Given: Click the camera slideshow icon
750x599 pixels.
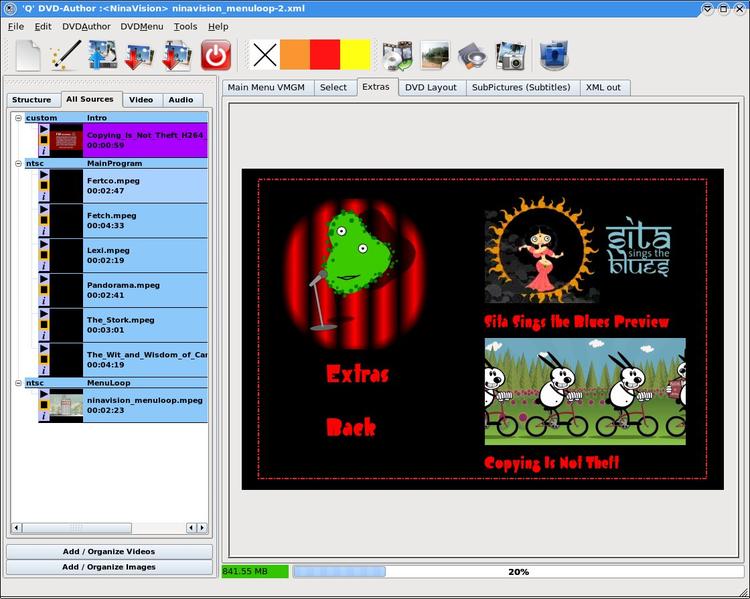Looking at the screenshot, I should [x=510, y=56].
